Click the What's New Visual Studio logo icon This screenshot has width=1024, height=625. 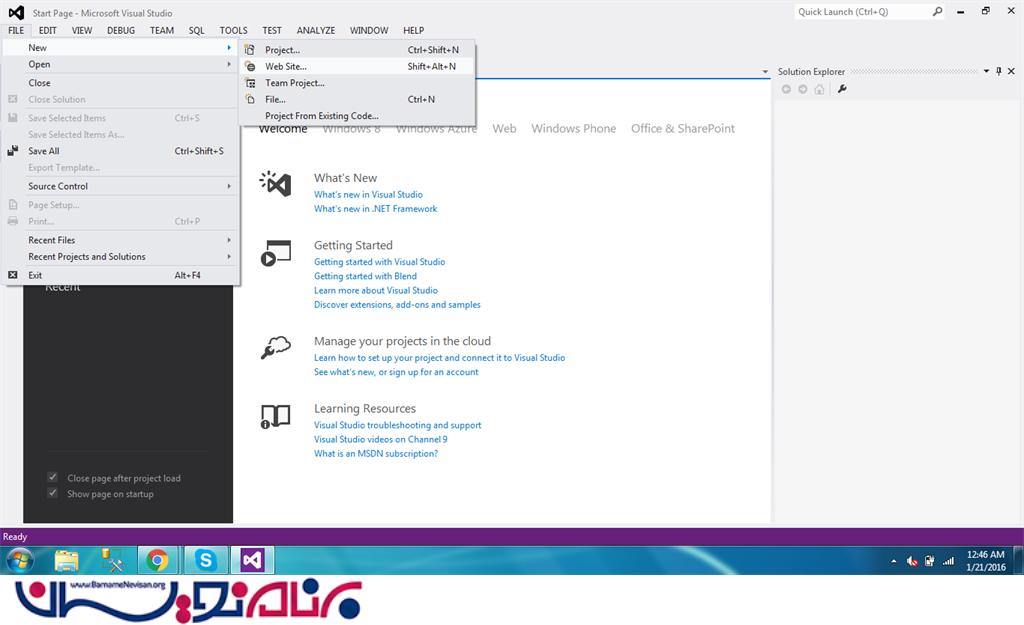[x=275, y=183]
